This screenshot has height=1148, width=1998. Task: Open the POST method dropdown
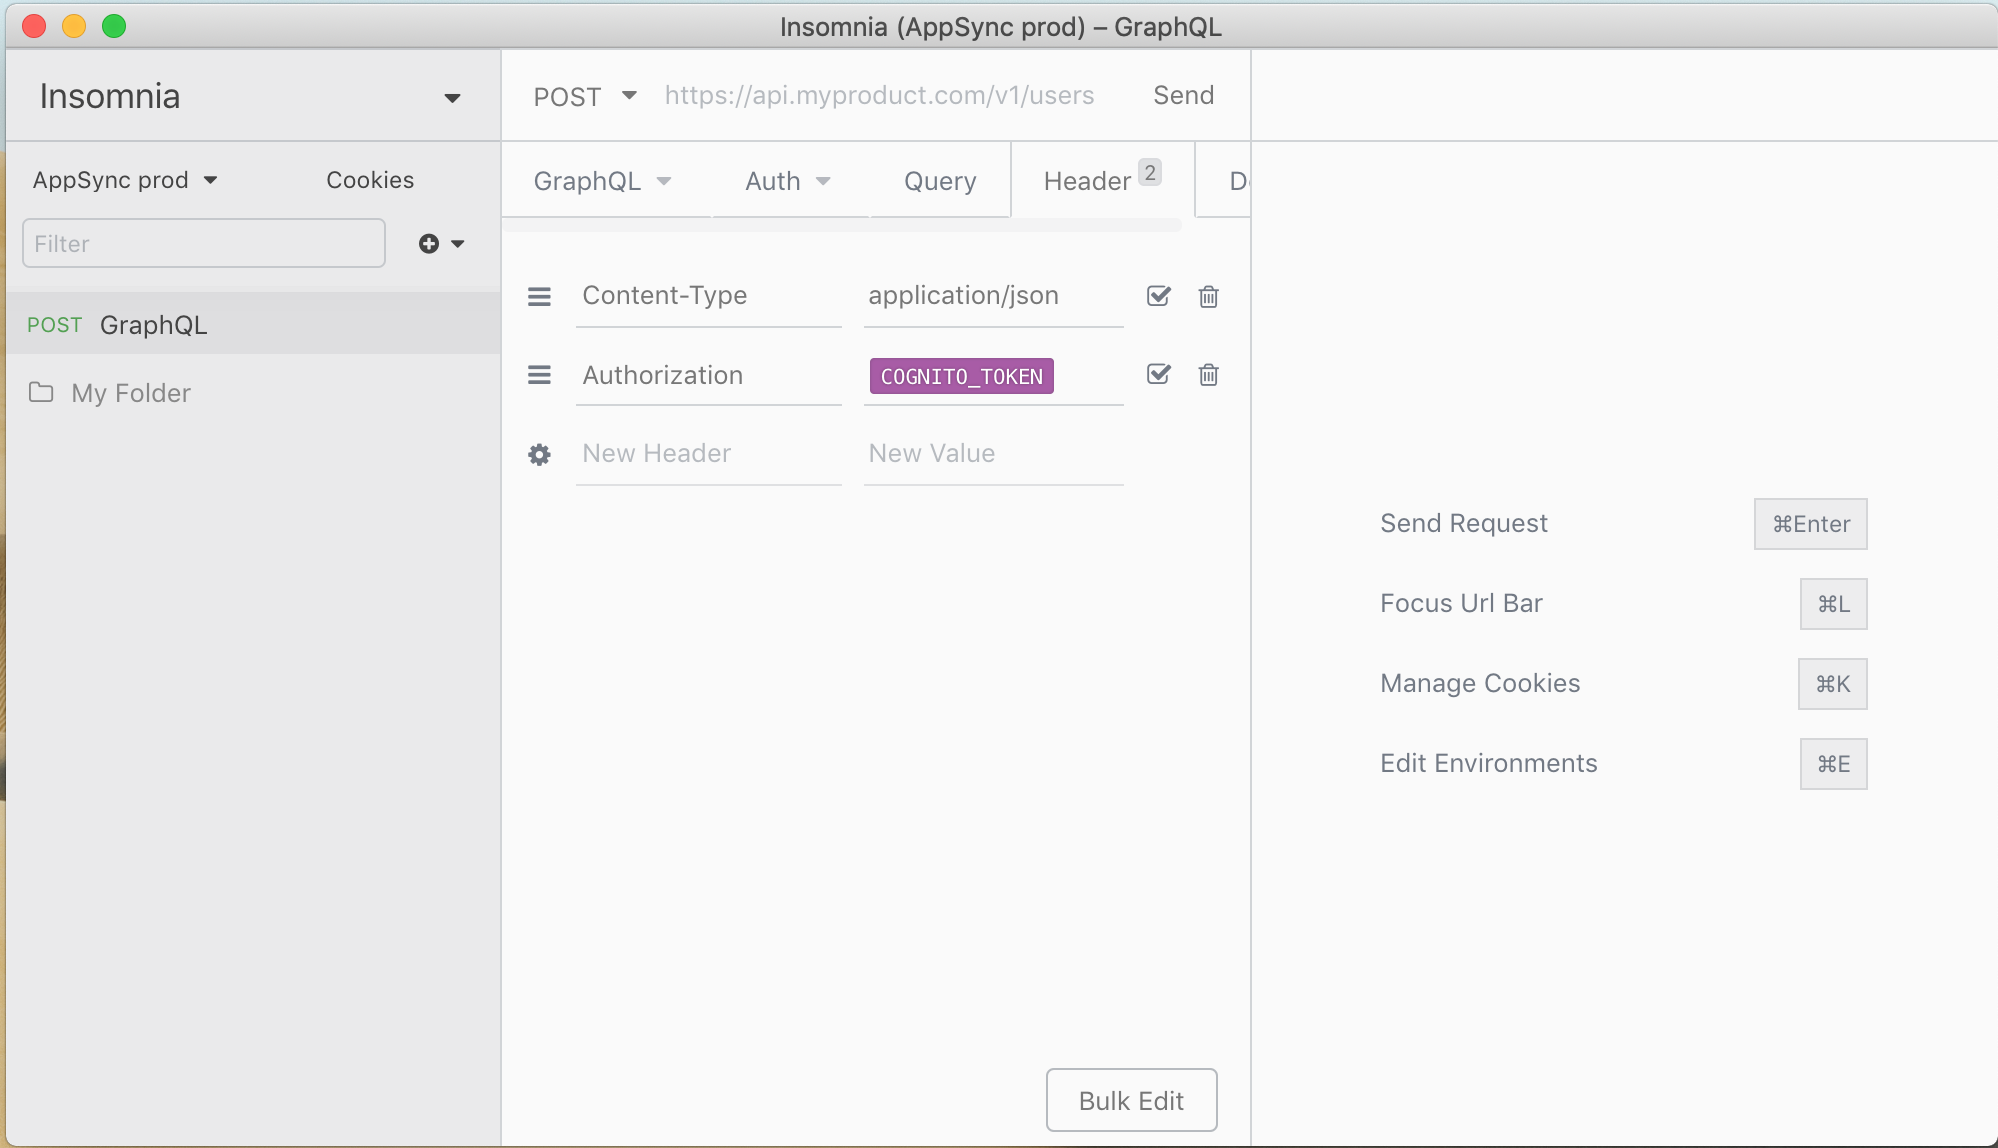585,96
